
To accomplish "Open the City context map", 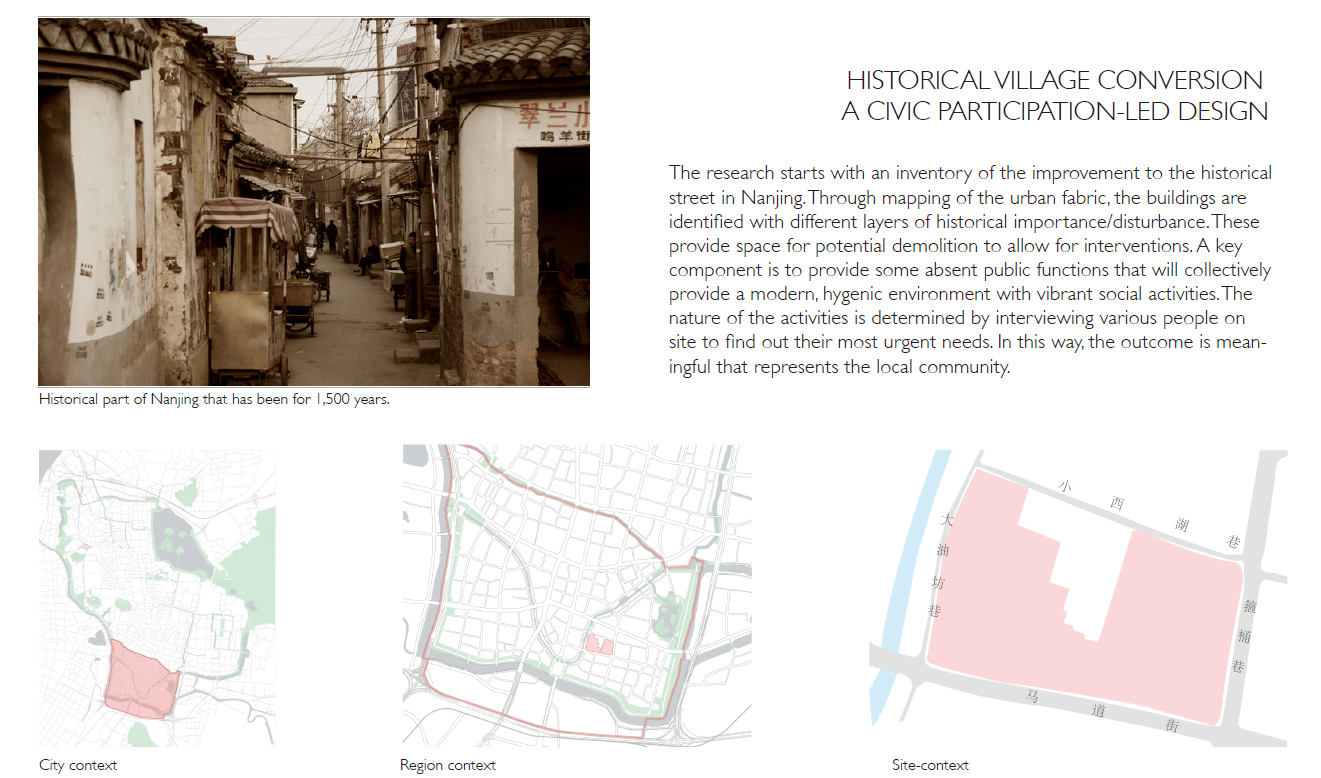I will coord(157,597).
